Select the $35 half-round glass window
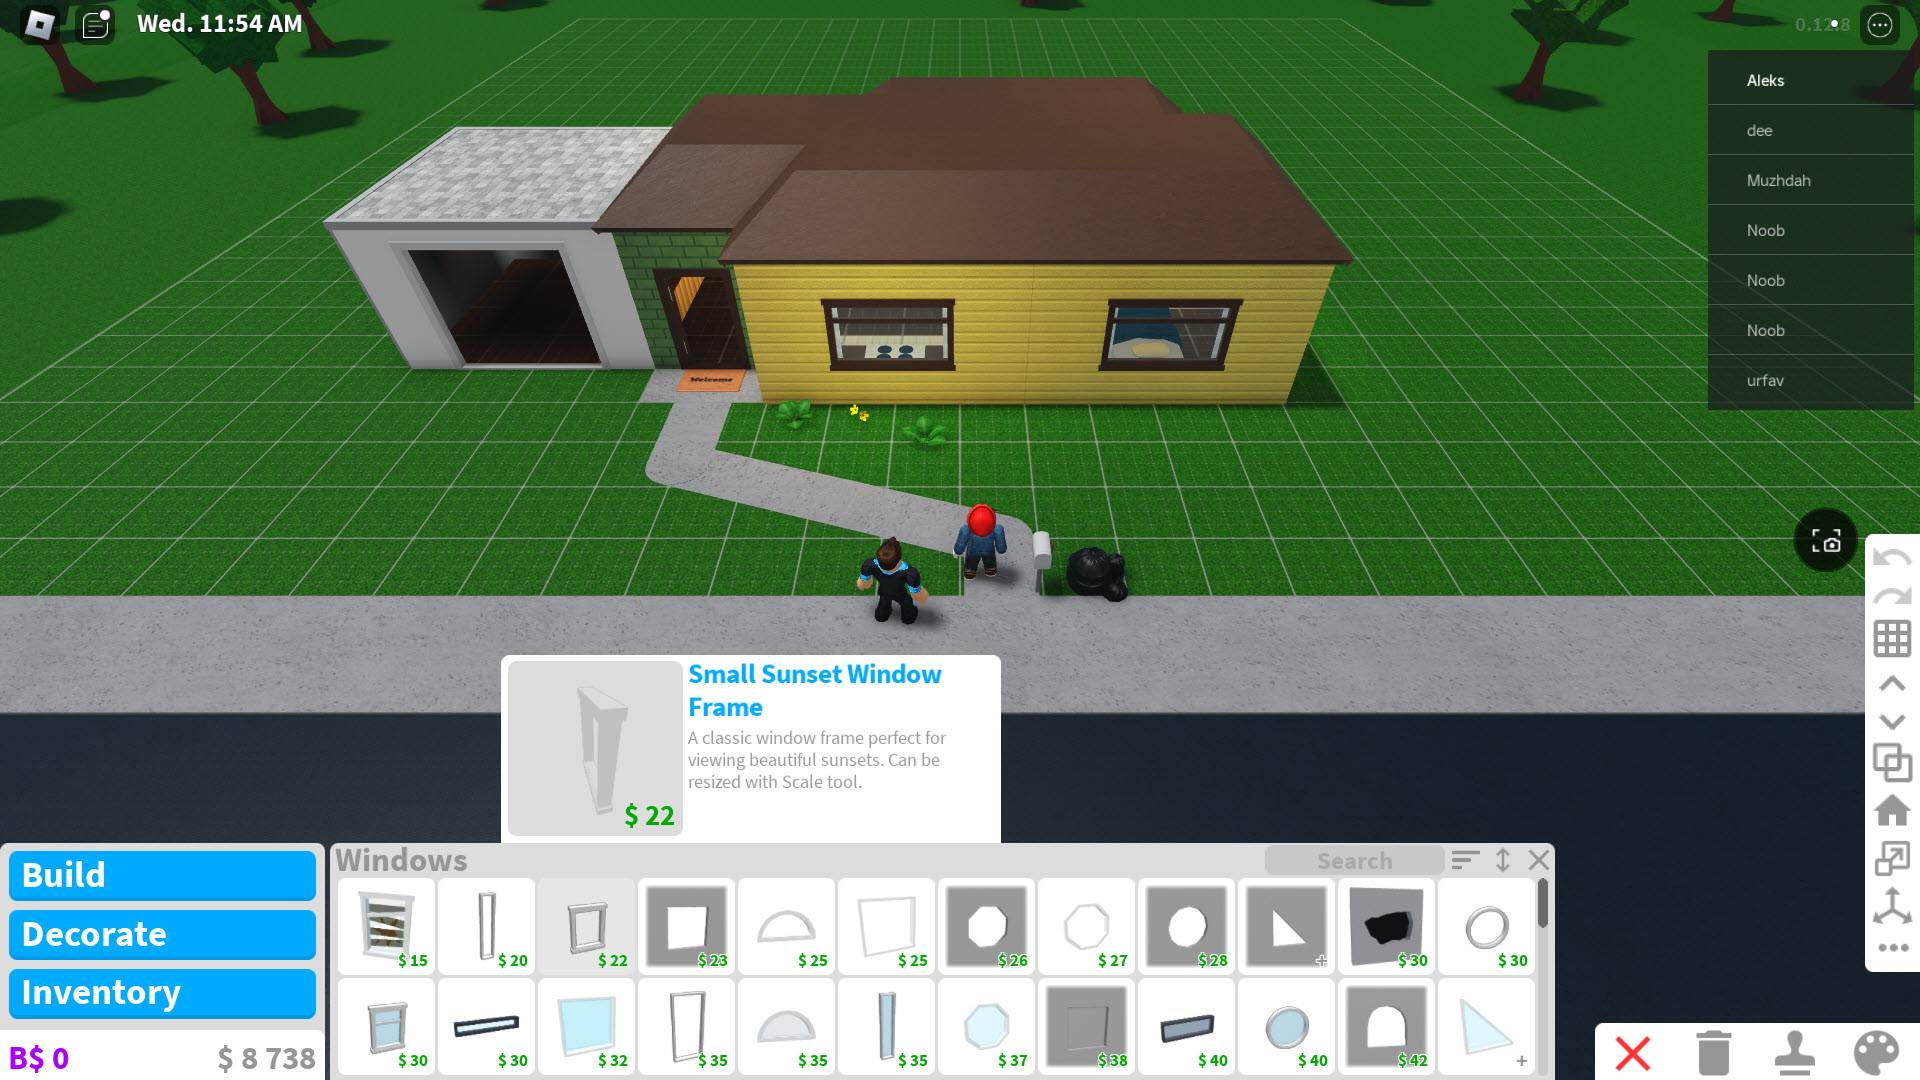This screenshot has width=1920, height=1080. coord(786,1027)
